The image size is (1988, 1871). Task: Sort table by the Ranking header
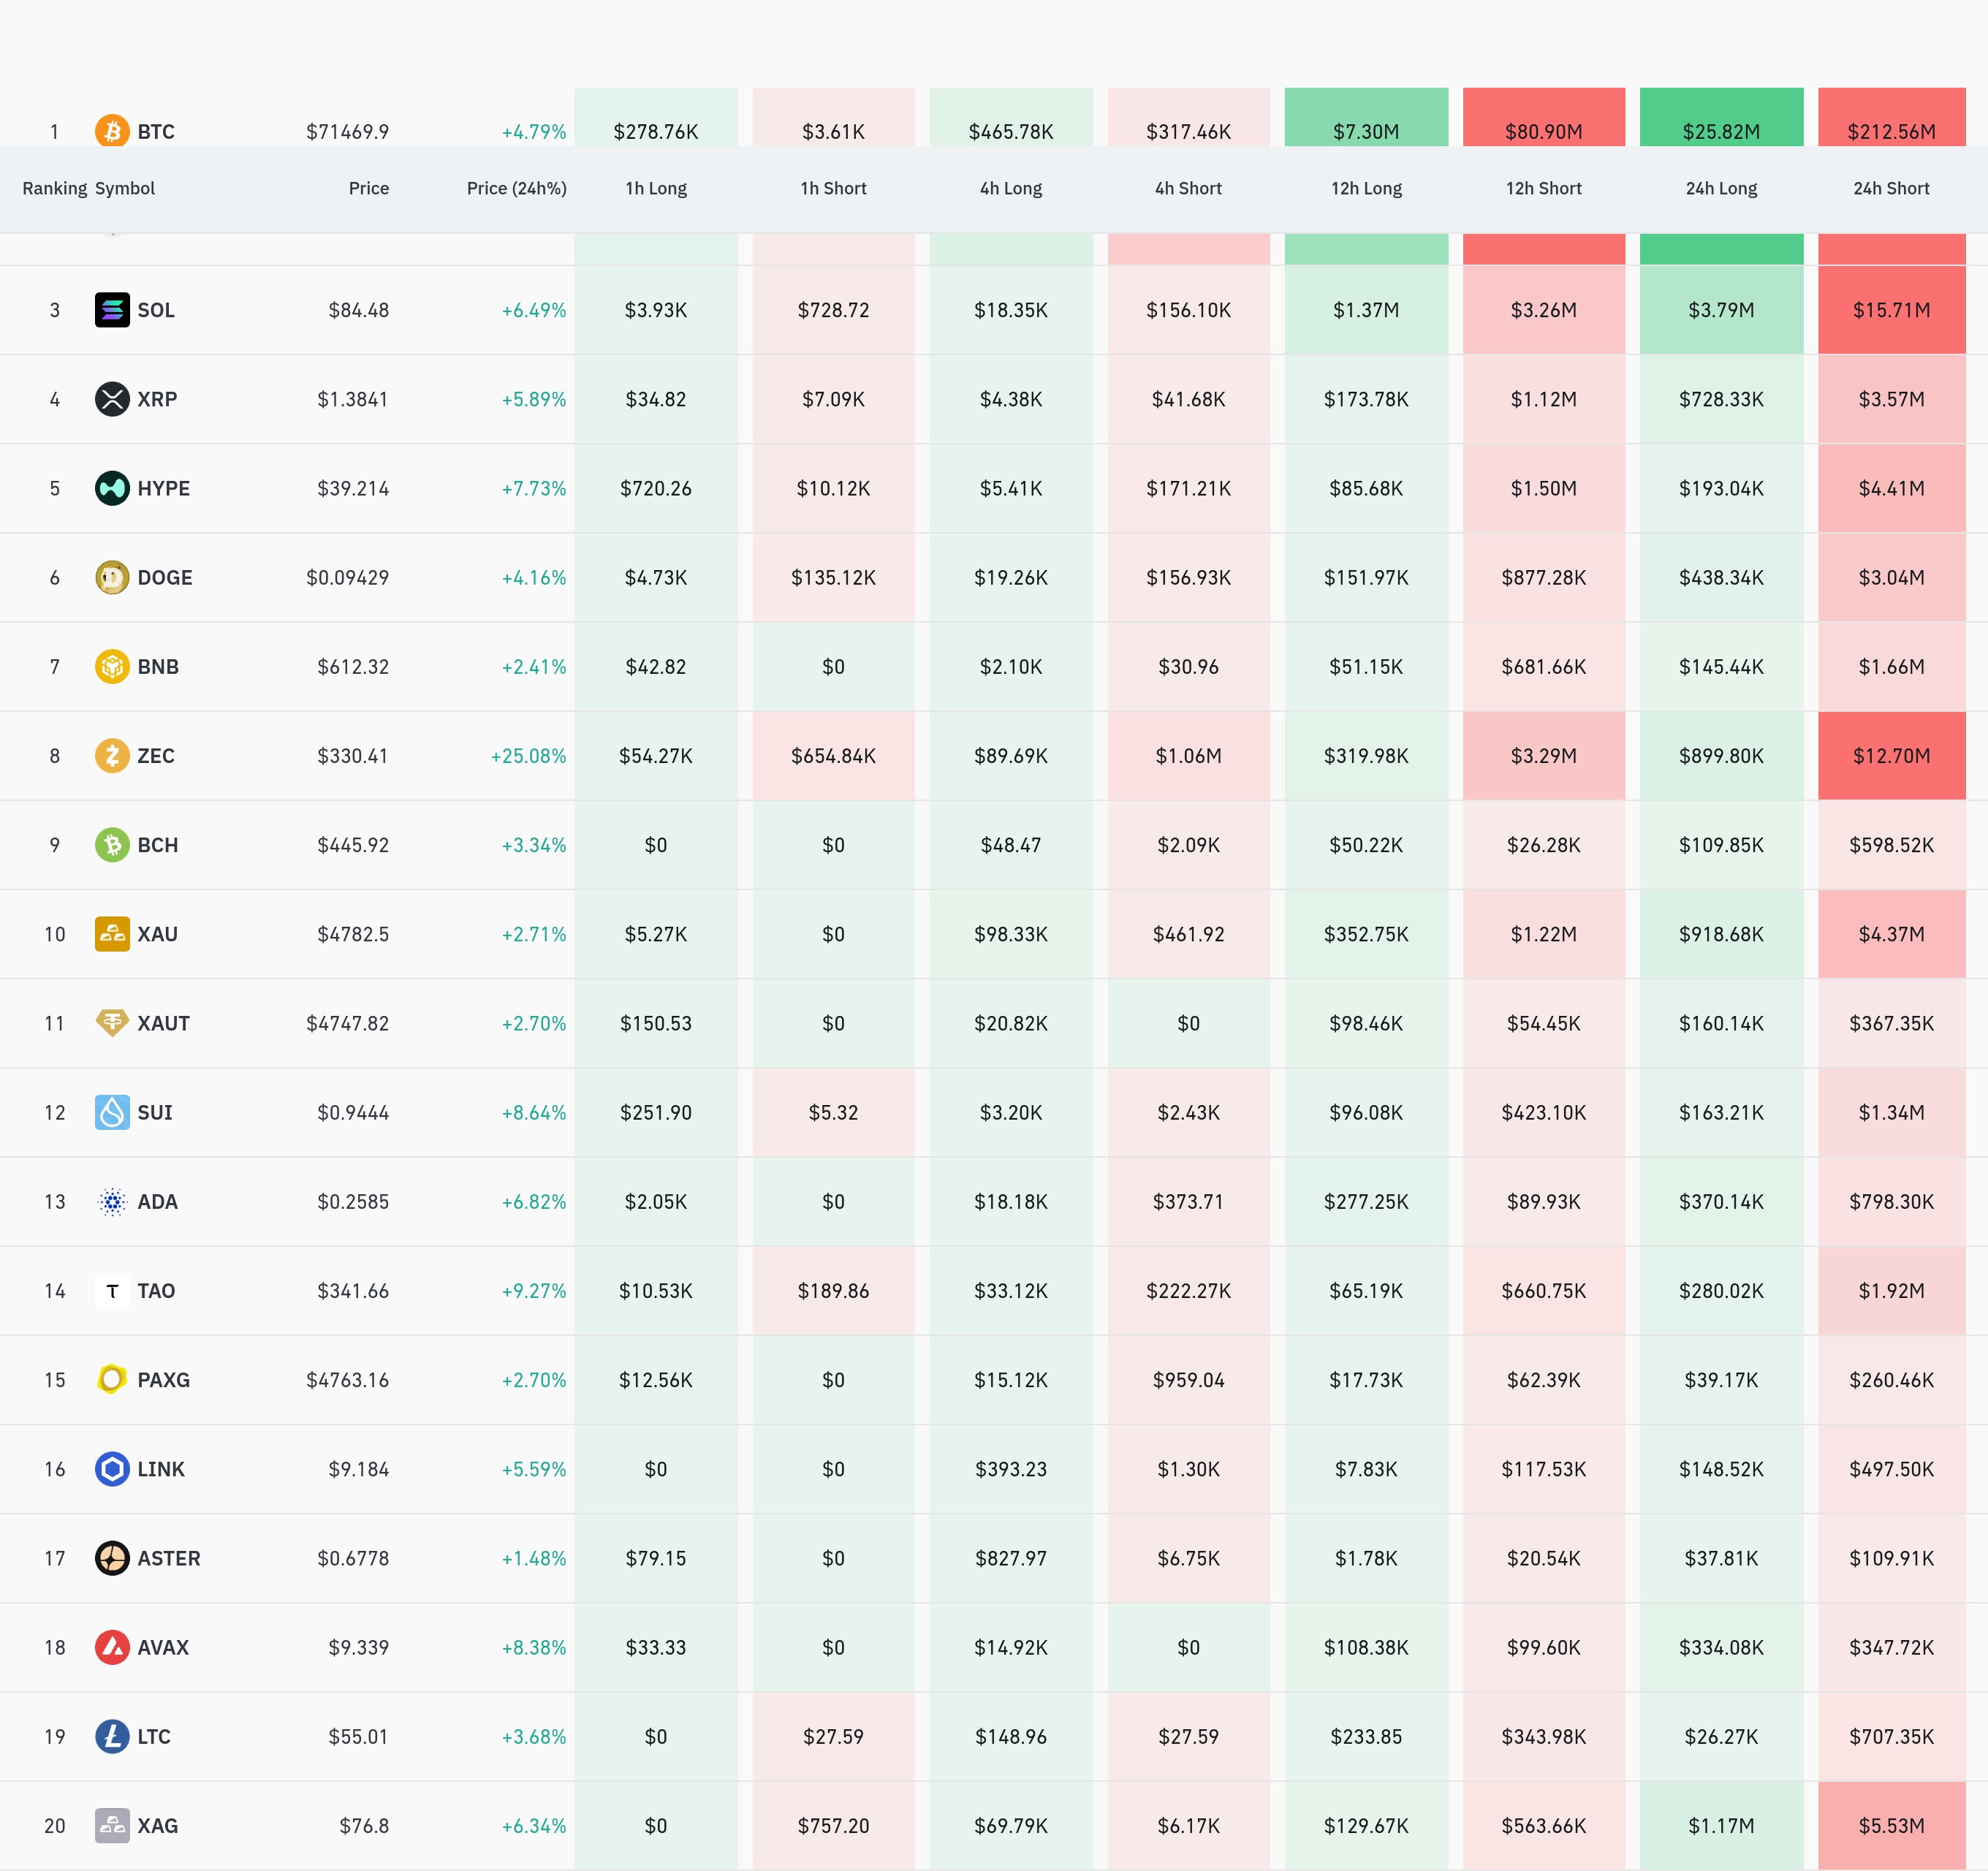point(54,188)
